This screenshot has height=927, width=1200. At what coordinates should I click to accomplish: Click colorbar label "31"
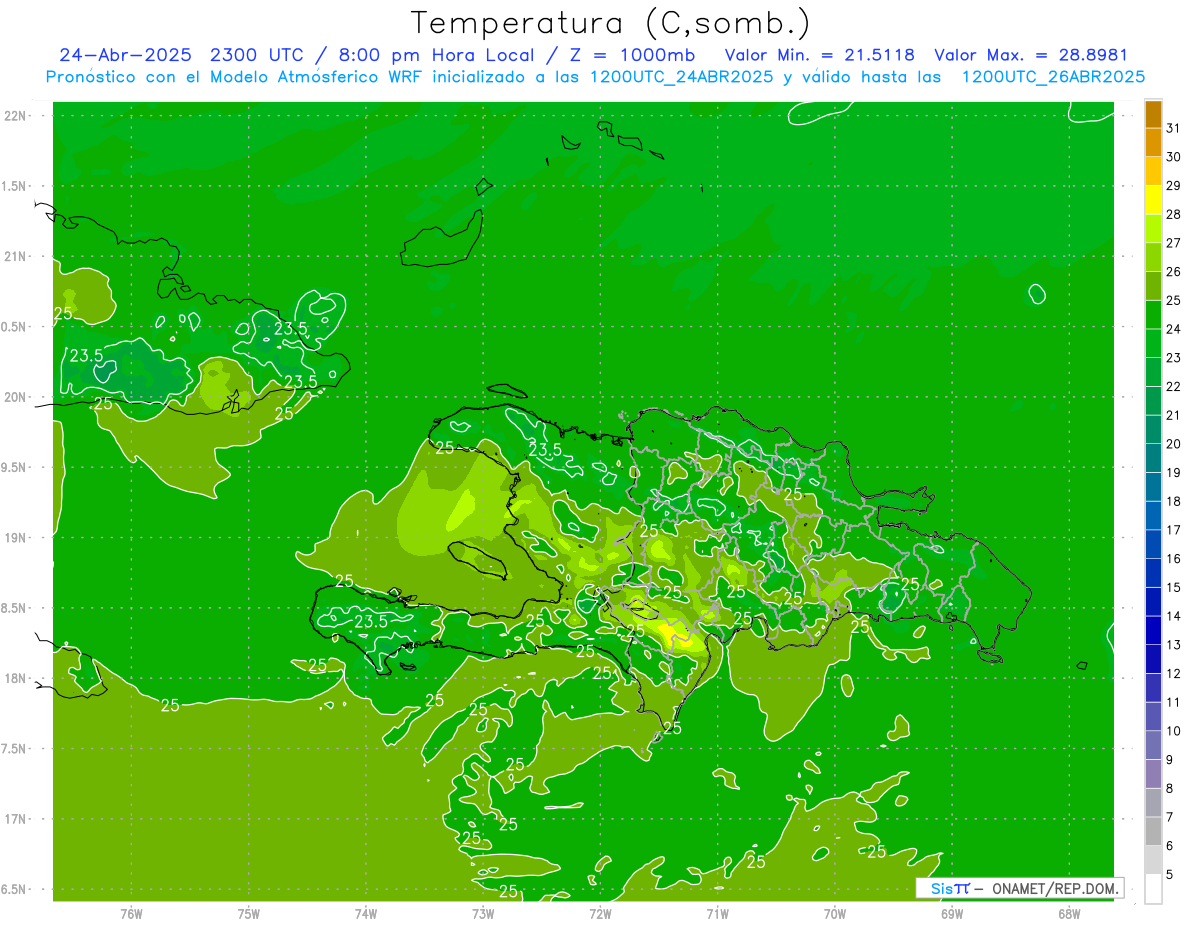pos(1173,128)
